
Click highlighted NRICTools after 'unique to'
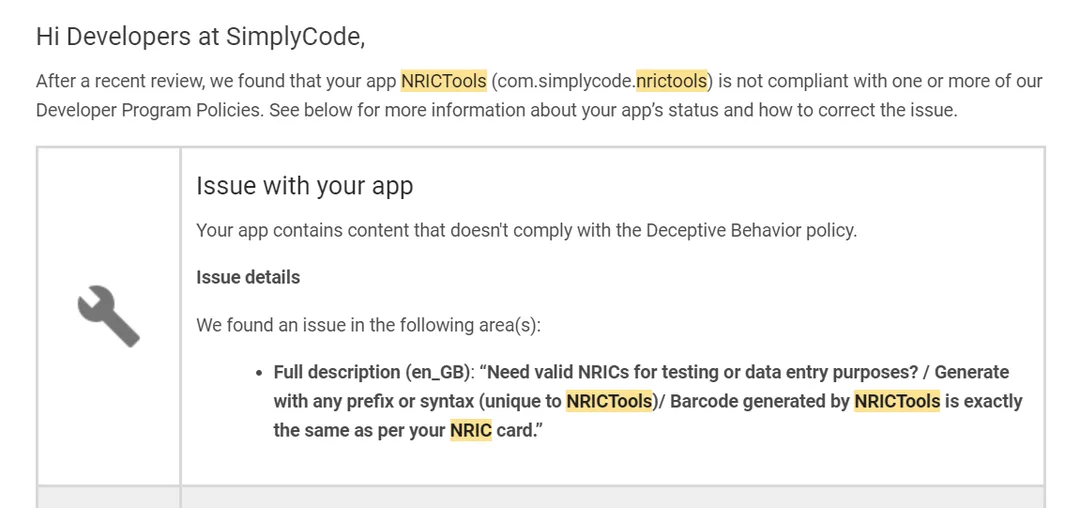[609, 401]
